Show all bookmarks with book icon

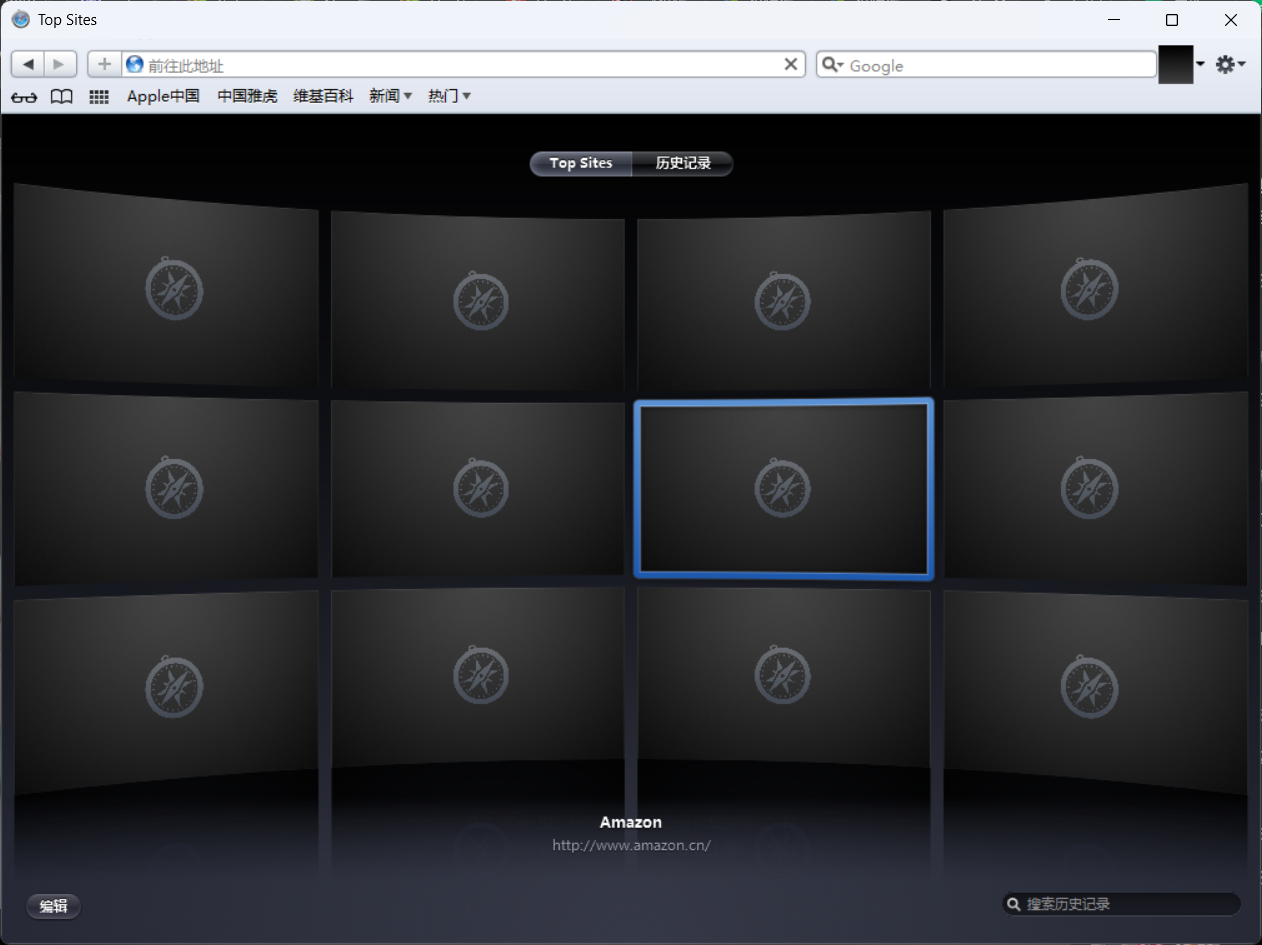point(62,97)
